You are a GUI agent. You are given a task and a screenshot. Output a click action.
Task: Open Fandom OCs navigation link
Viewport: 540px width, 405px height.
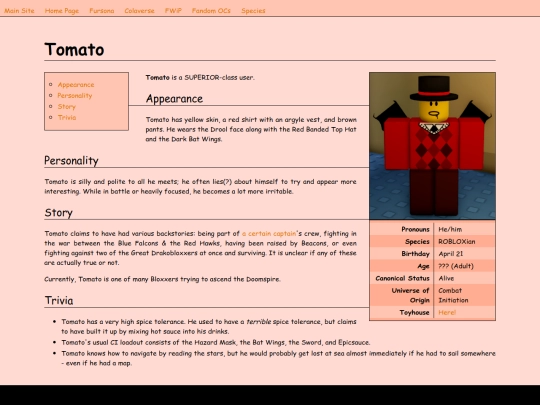click(211, 11)
